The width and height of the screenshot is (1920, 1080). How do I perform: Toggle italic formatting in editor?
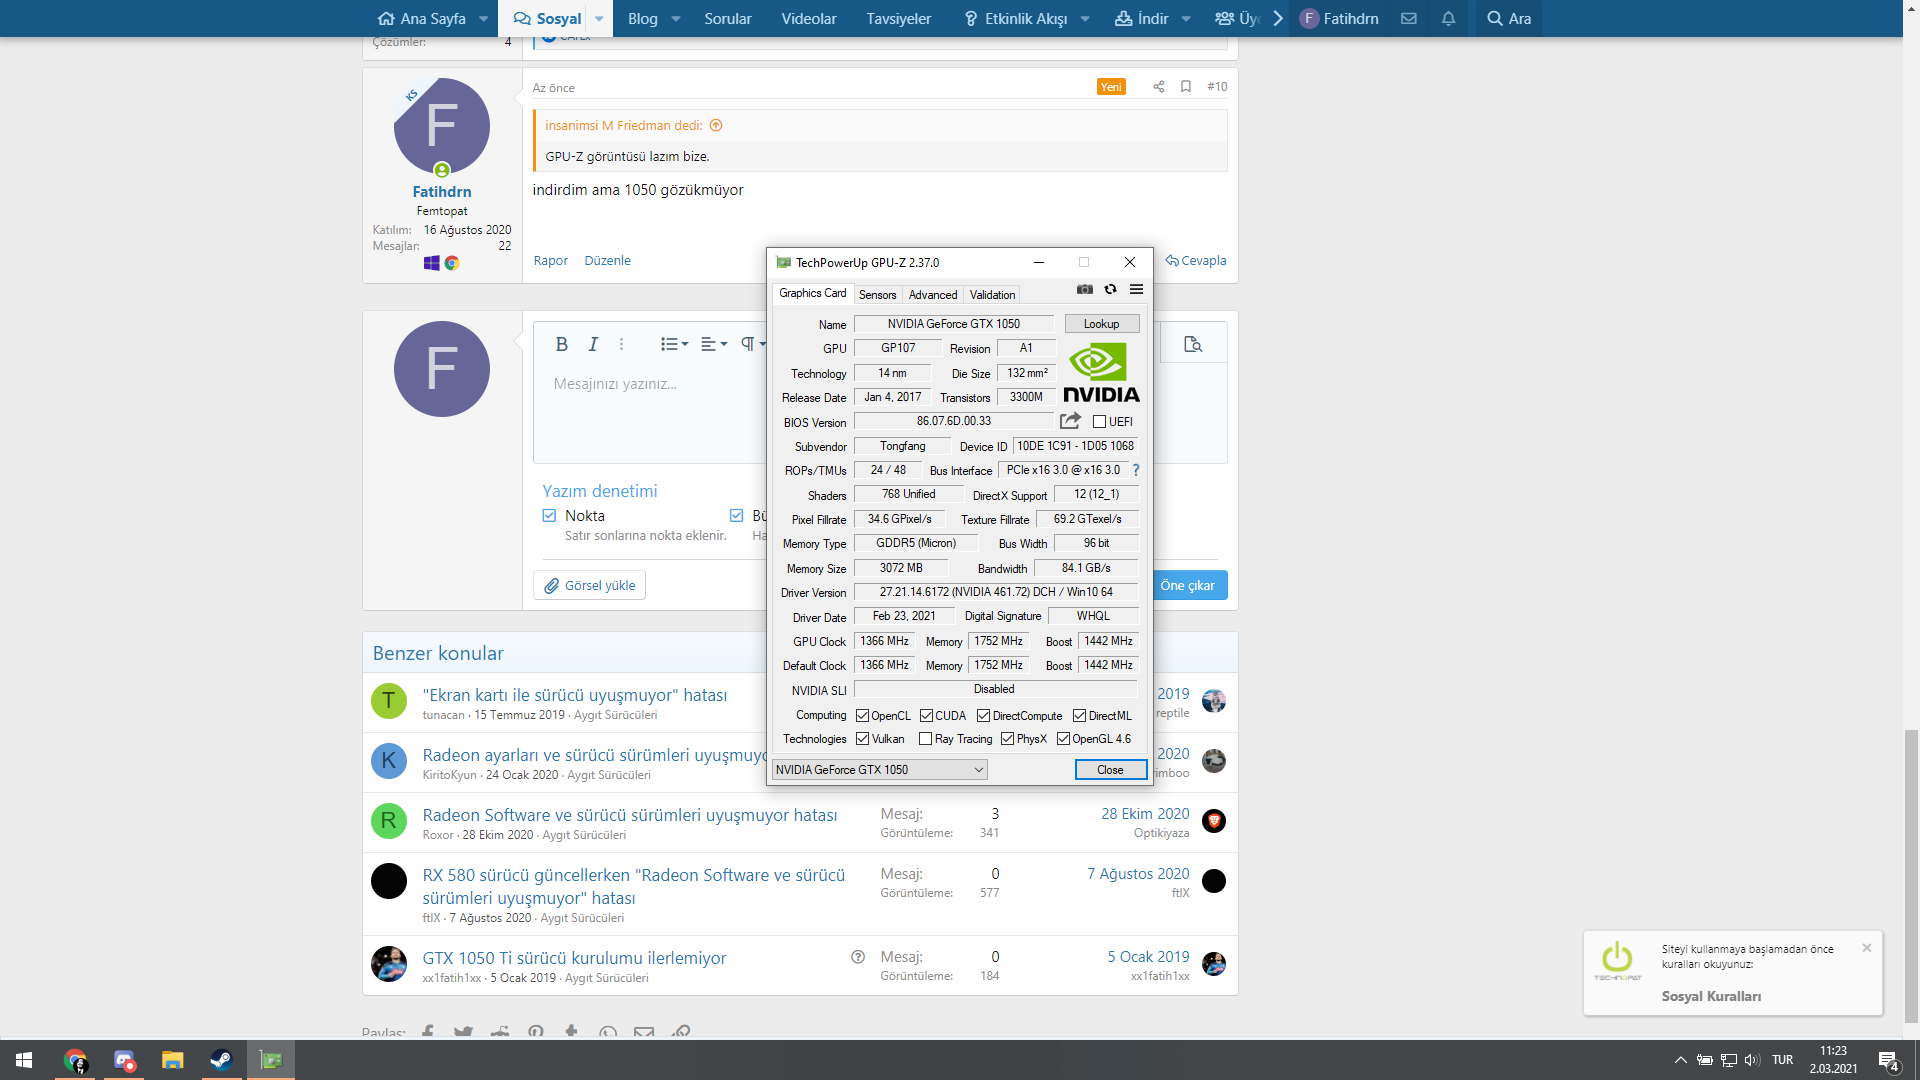point(593,344)
